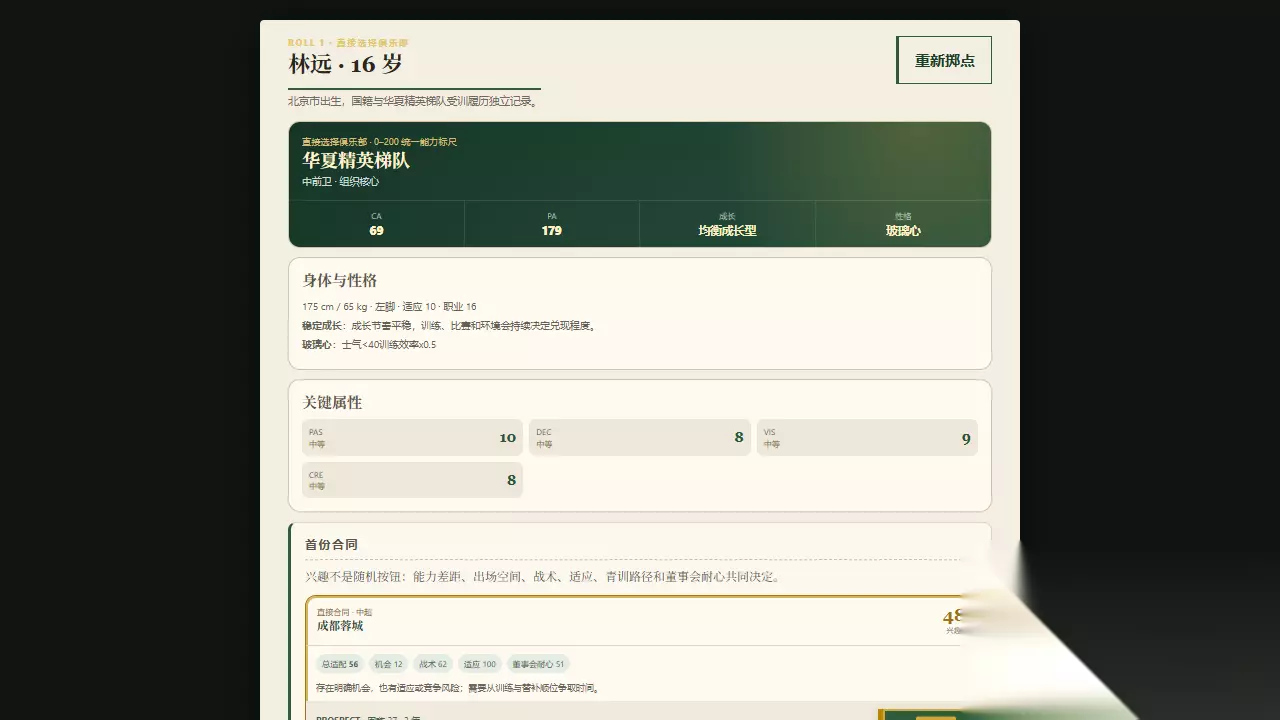Click the 机会 12 chip
Image resolution: width=1280 pixels, height=720 pixels.
click(x=389, y=664)
